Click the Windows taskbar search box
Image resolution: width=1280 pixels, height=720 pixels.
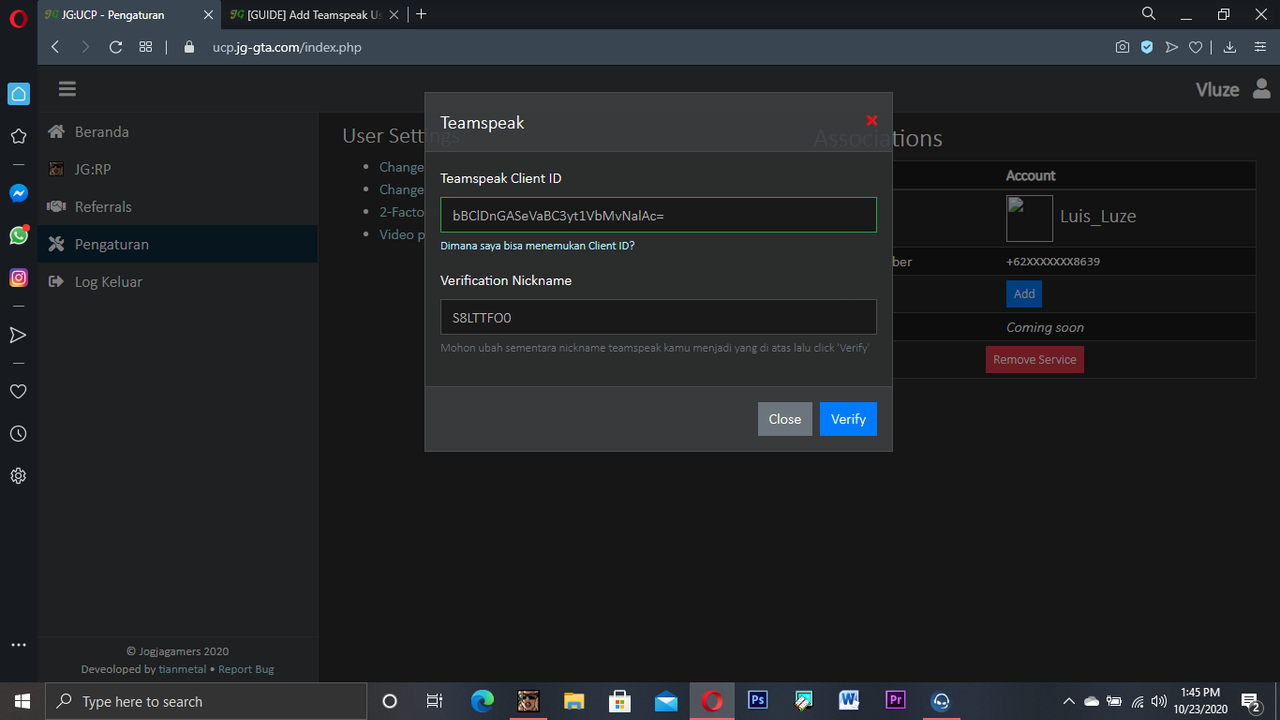206,701
